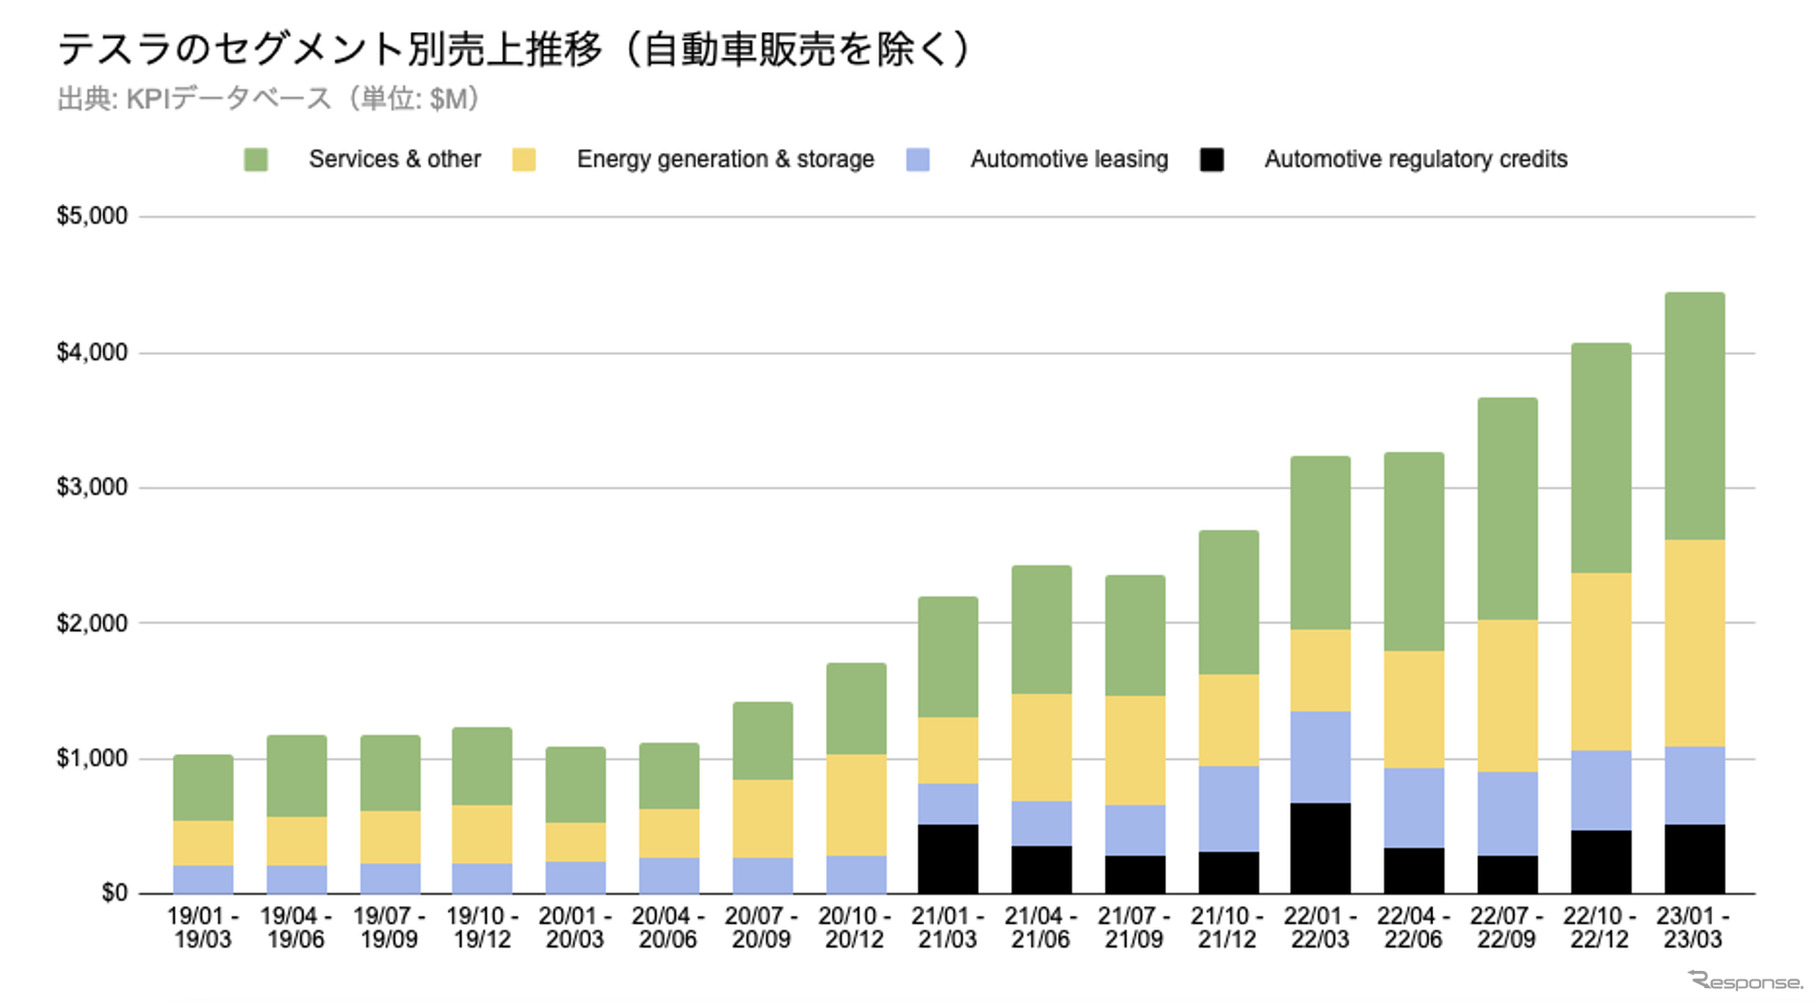Click the yellow segment of the 19/10 - 19/12 bar

click(482, 834)
